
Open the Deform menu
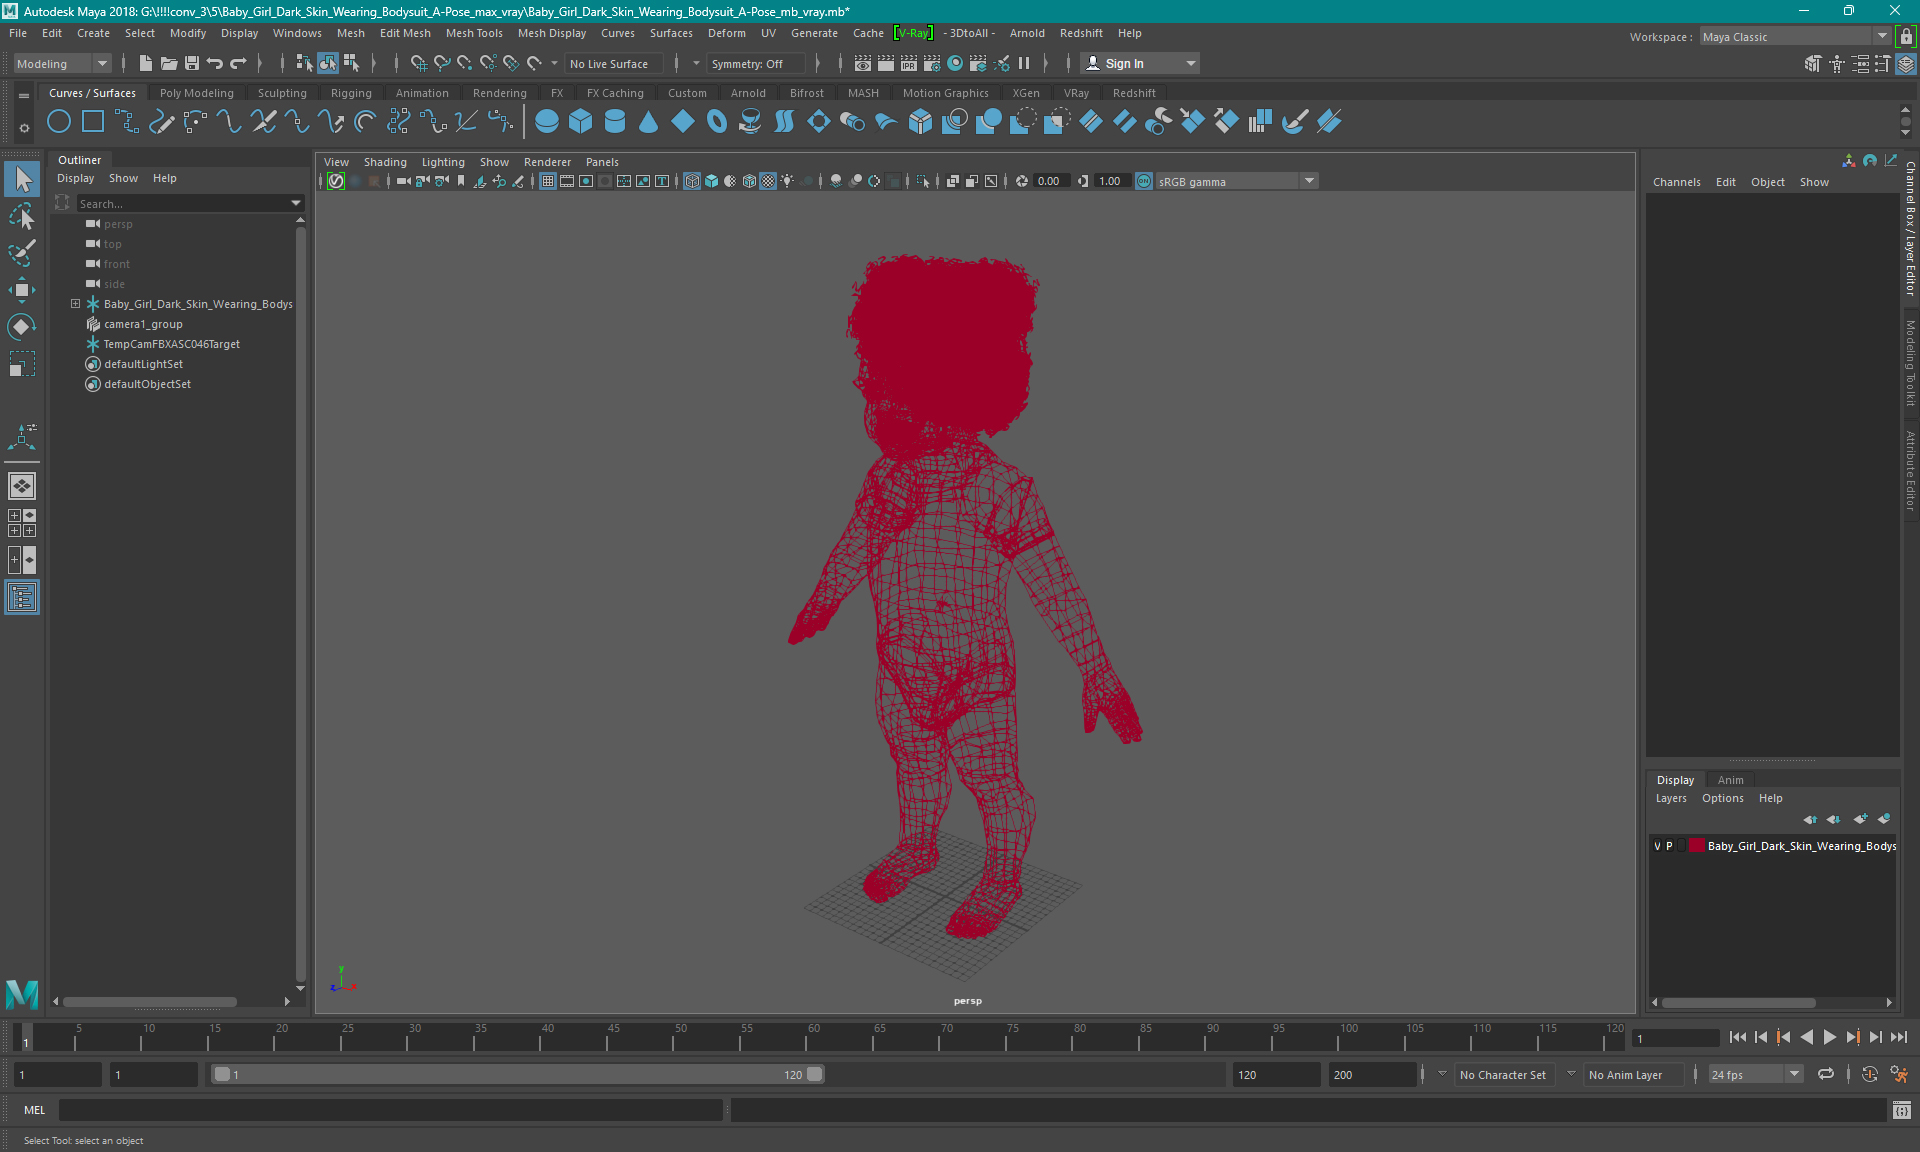(726, 33)
